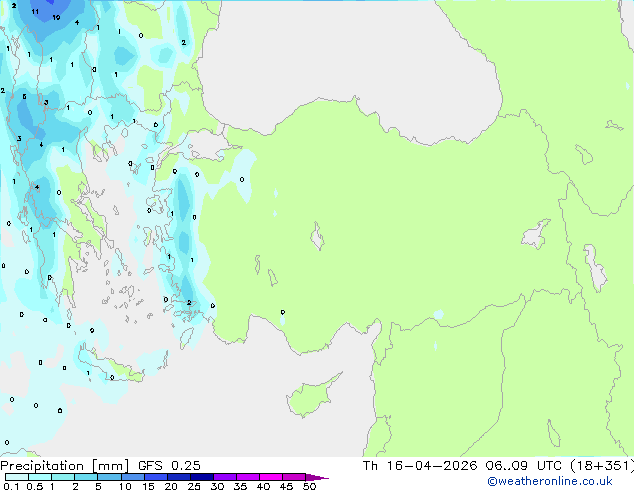Click the legend scale label '0.5'
634x490 pixels.
(34, 486)
